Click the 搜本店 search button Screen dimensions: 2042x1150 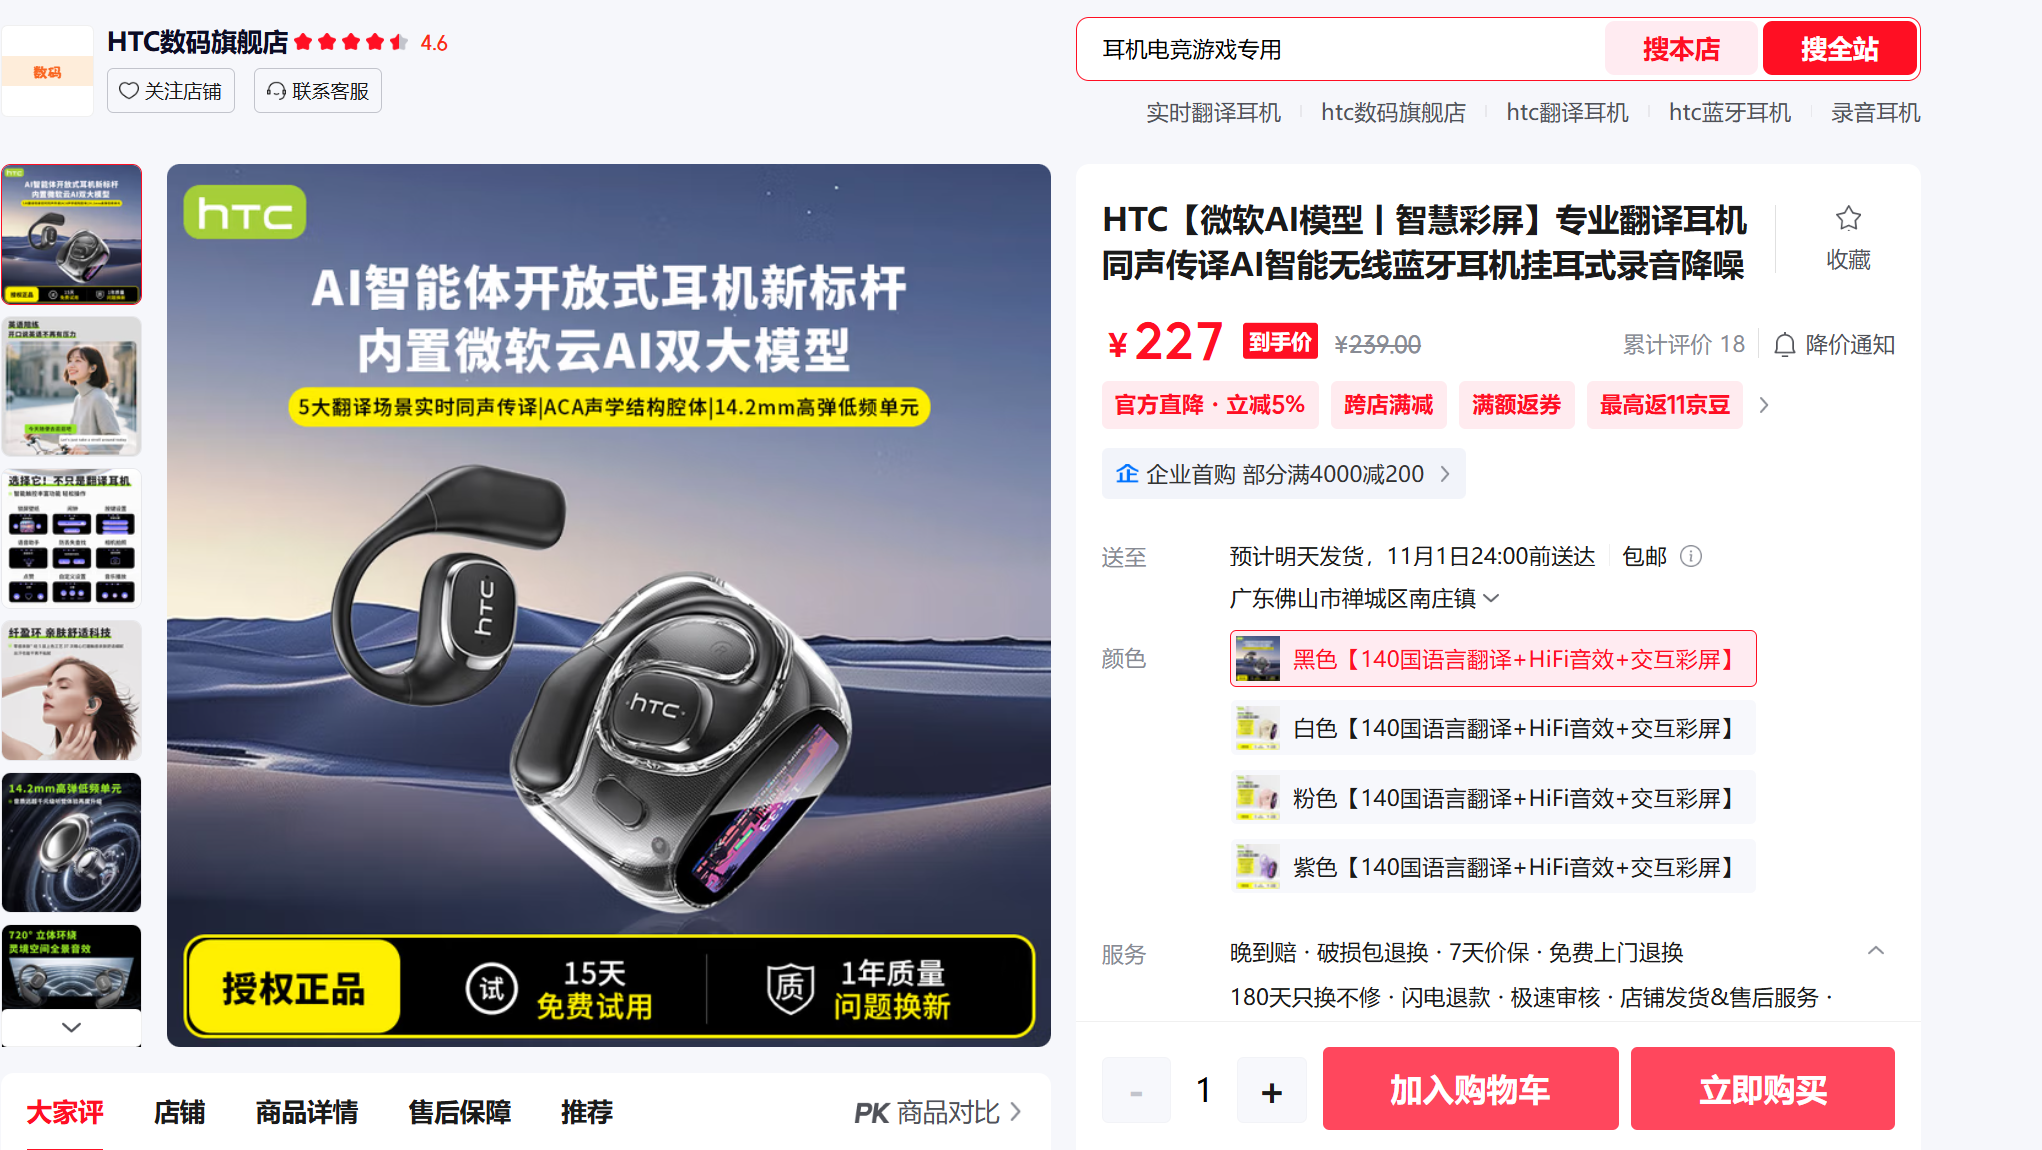[1681, 49]
